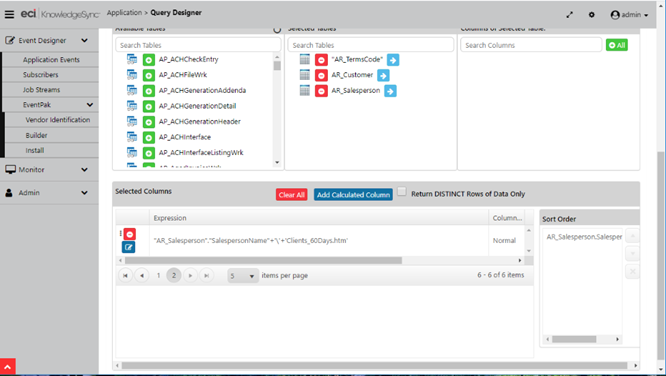This screenshot has width=666, height=376.
Task: Edit the calculated column with blue pencil icon
Action: 129,247
